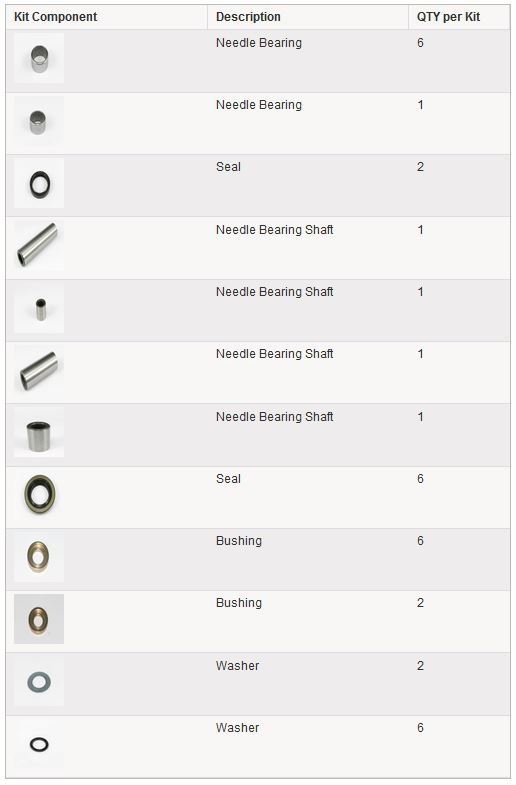Image resolution: width=516 pixels, height=785 pixels.
Task: Select the first Needle Bearing description text
Action: point(259,43)
